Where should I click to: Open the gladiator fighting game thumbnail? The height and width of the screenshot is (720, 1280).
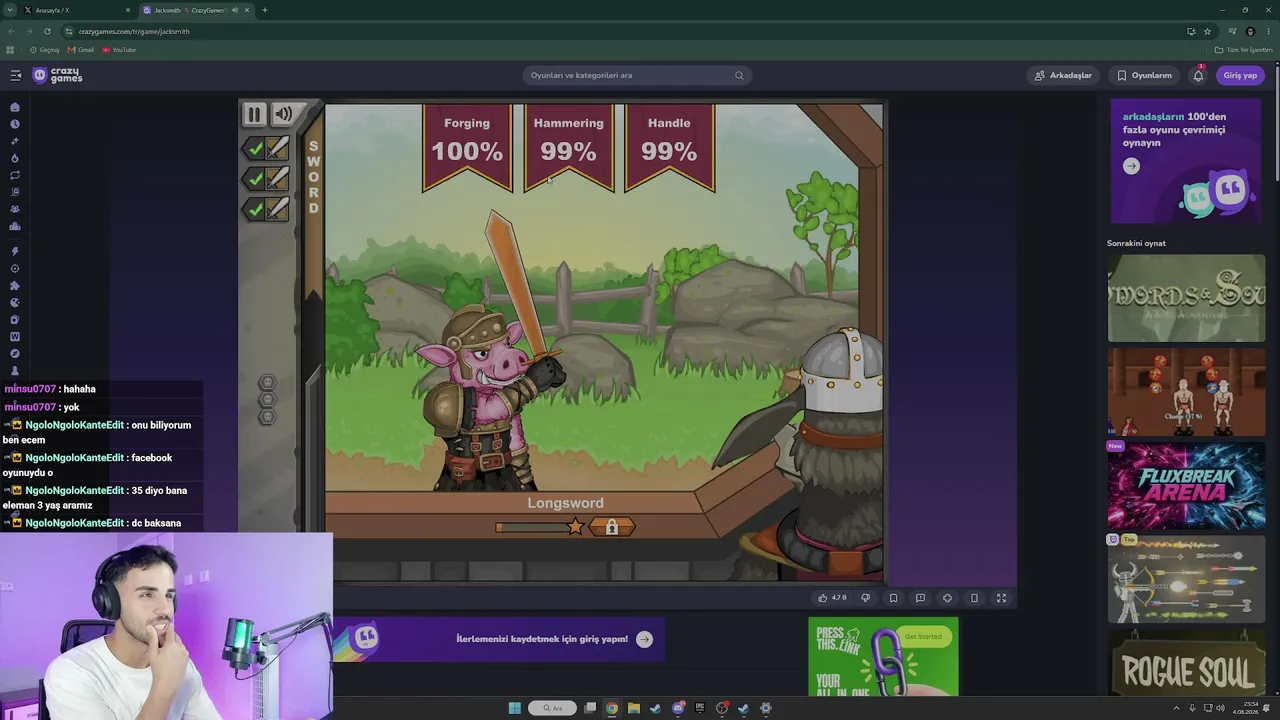pyautogui.click(x=1186, y=392)
